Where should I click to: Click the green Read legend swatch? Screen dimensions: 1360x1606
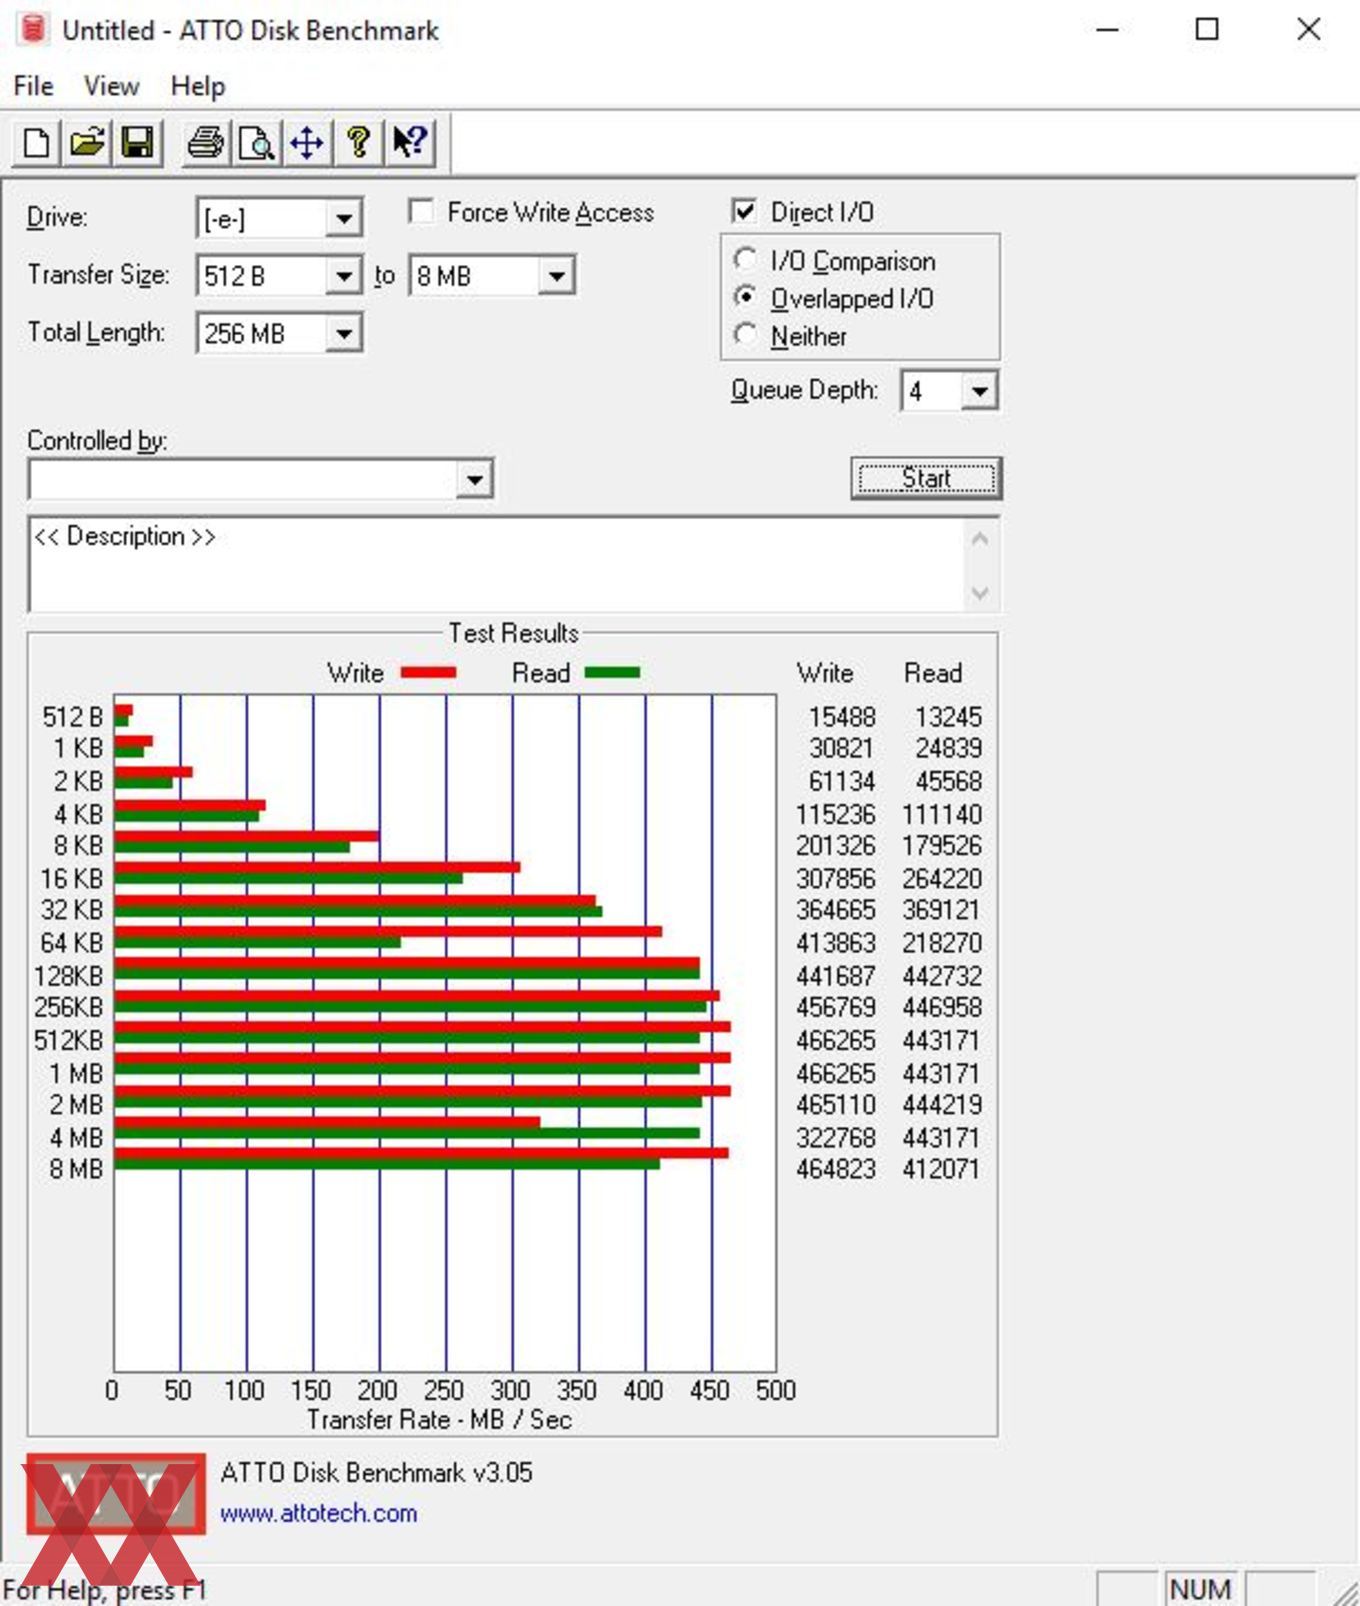pyautogui.click(x=612, y=673)
